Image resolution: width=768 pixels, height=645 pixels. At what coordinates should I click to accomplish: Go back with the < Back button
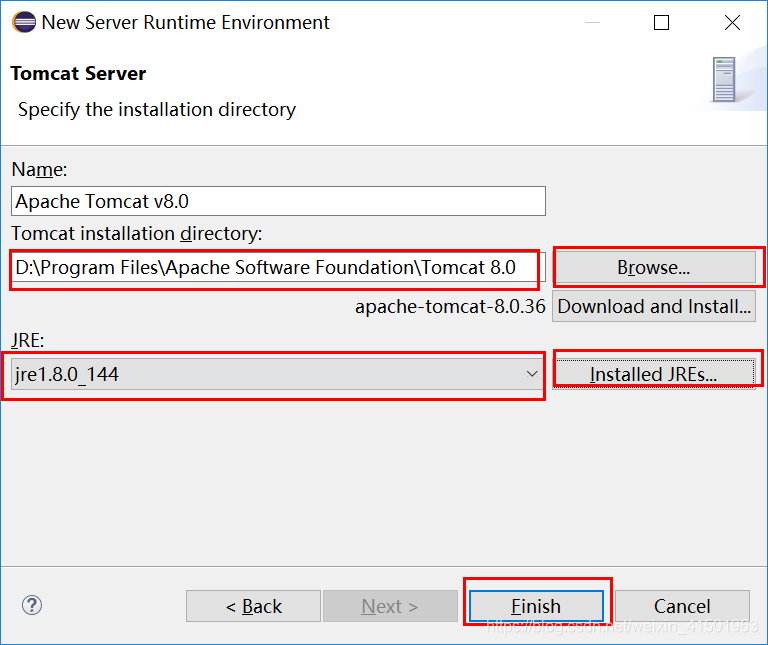click(x=253, y=606)
